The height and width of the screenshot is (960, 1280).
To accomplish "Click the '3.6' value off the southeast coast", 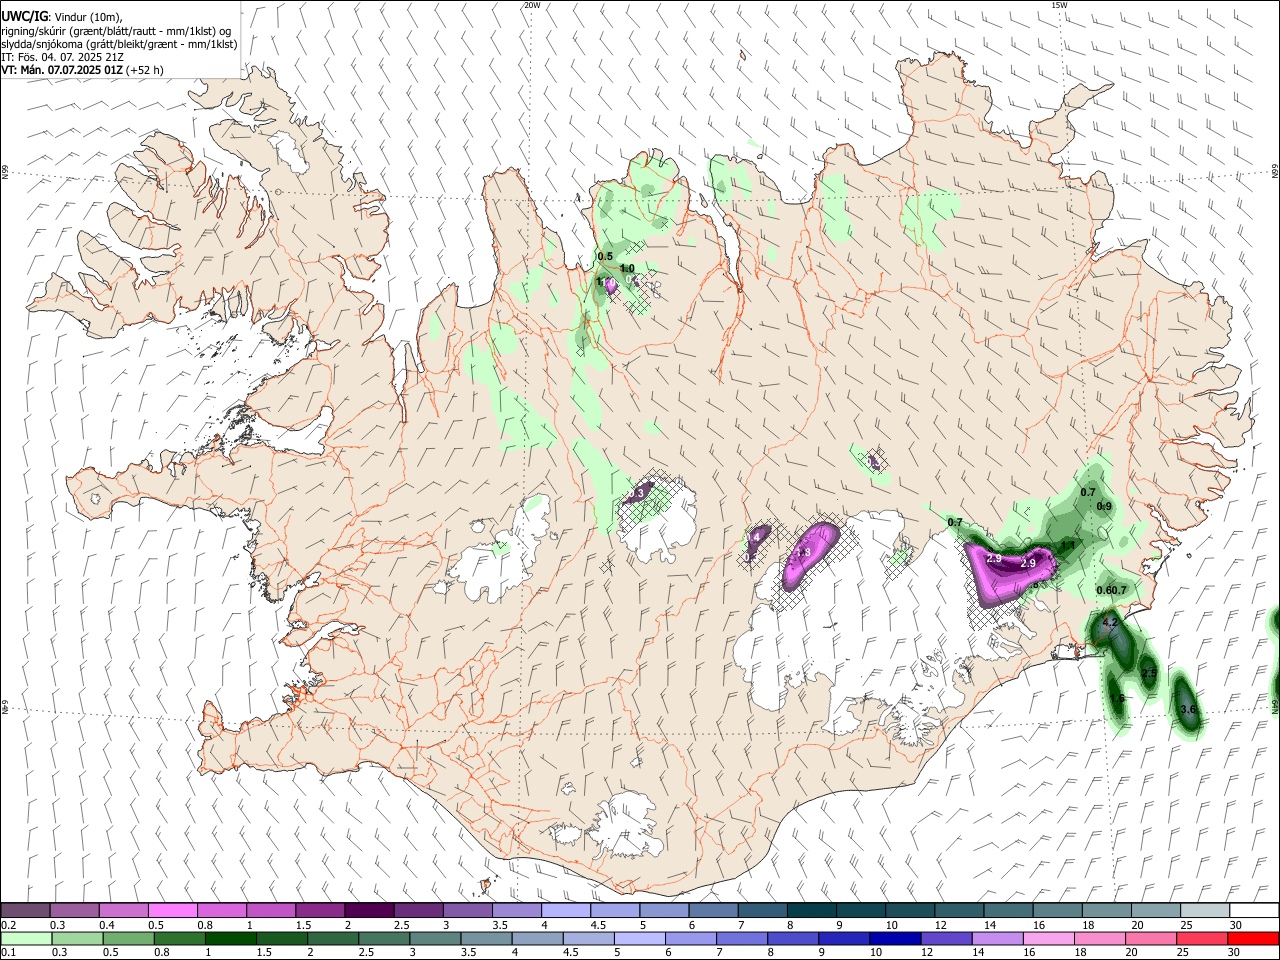I will tap(1188, 710).
